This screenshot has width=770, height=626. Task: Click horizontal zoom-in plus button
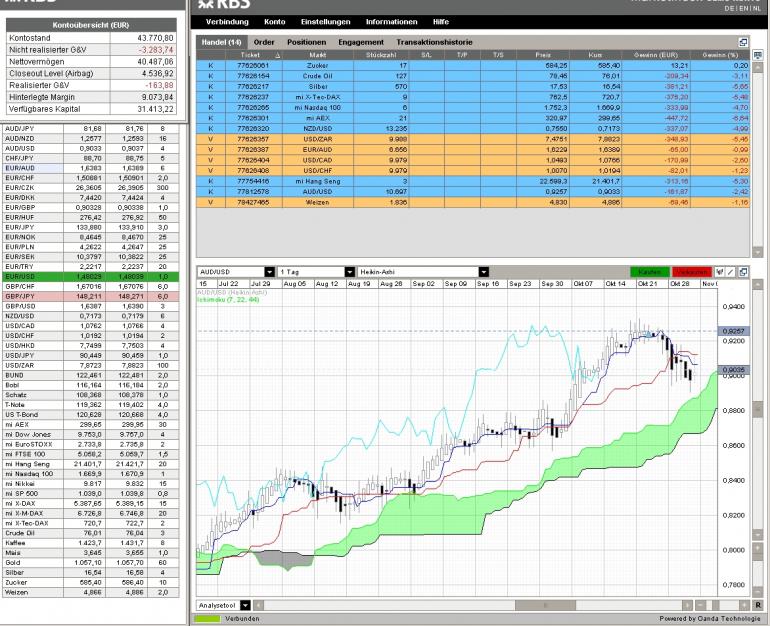[744, 605]
